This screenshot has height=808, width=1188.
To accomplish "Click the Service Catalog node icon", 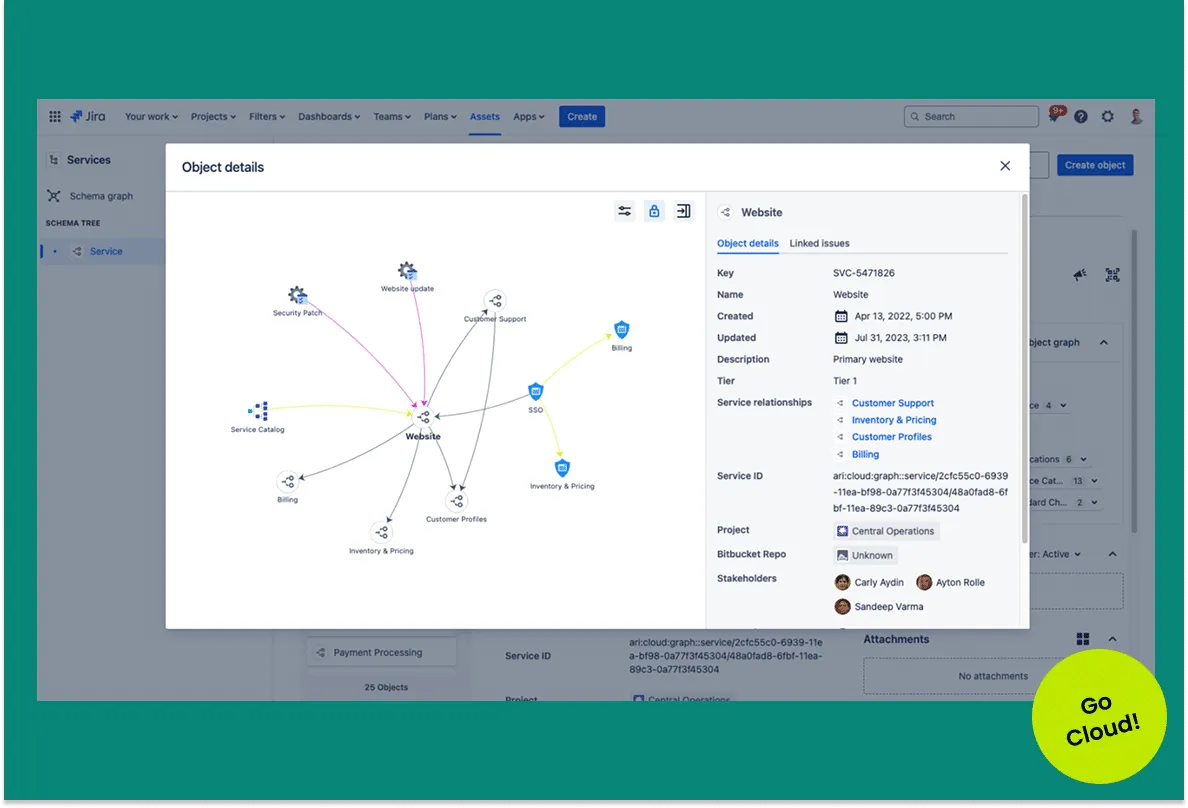I will click(258, 411).
